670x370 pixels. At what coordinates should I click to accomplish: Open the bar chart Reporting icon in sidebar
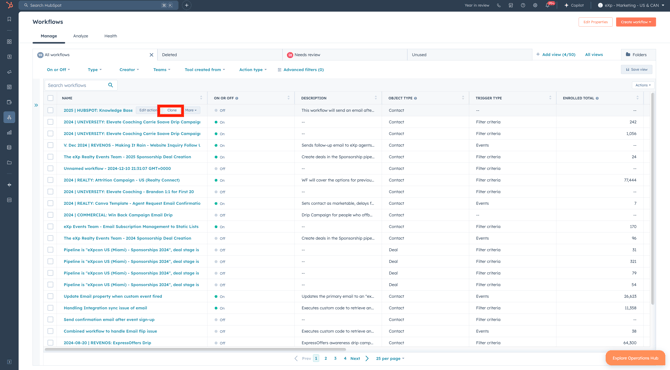coord(9,132)
